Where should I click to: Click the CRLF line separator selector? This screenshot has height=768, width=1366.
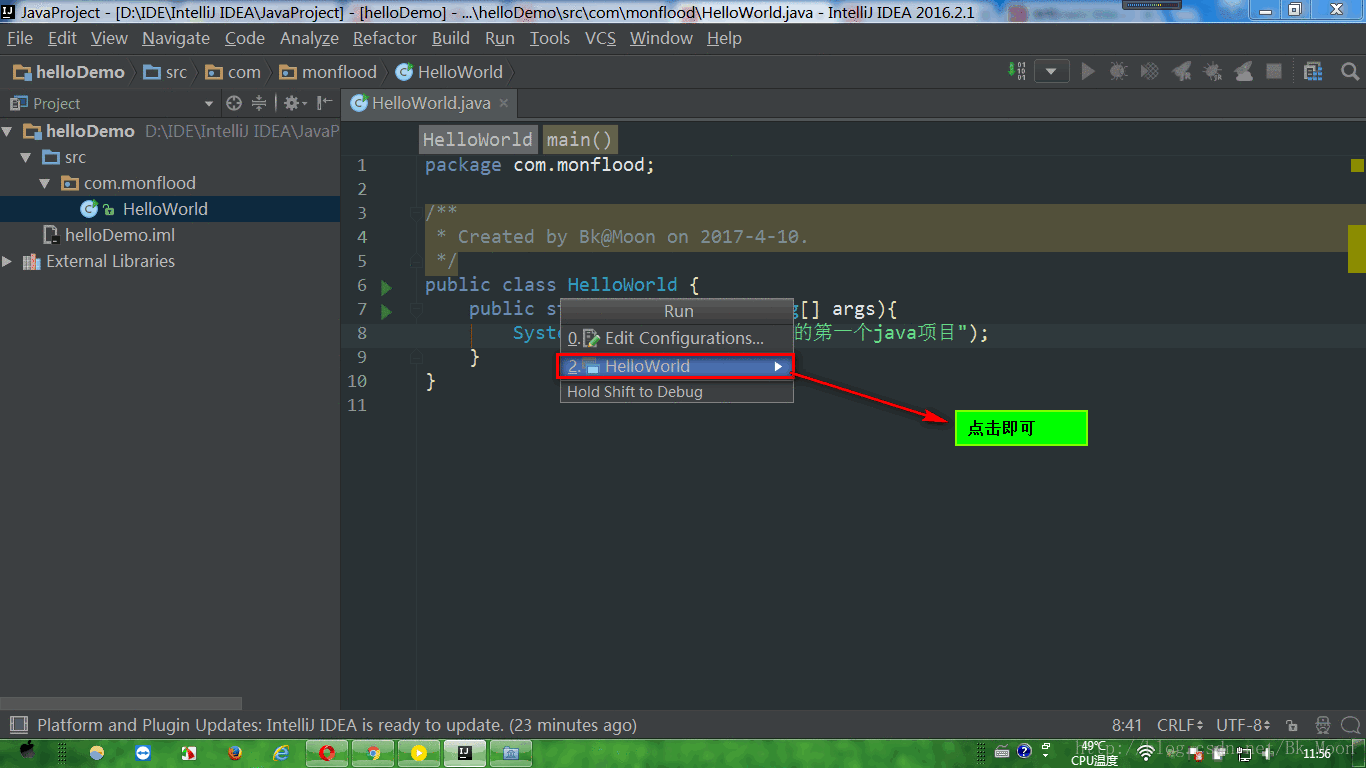tap(1180, 725)
